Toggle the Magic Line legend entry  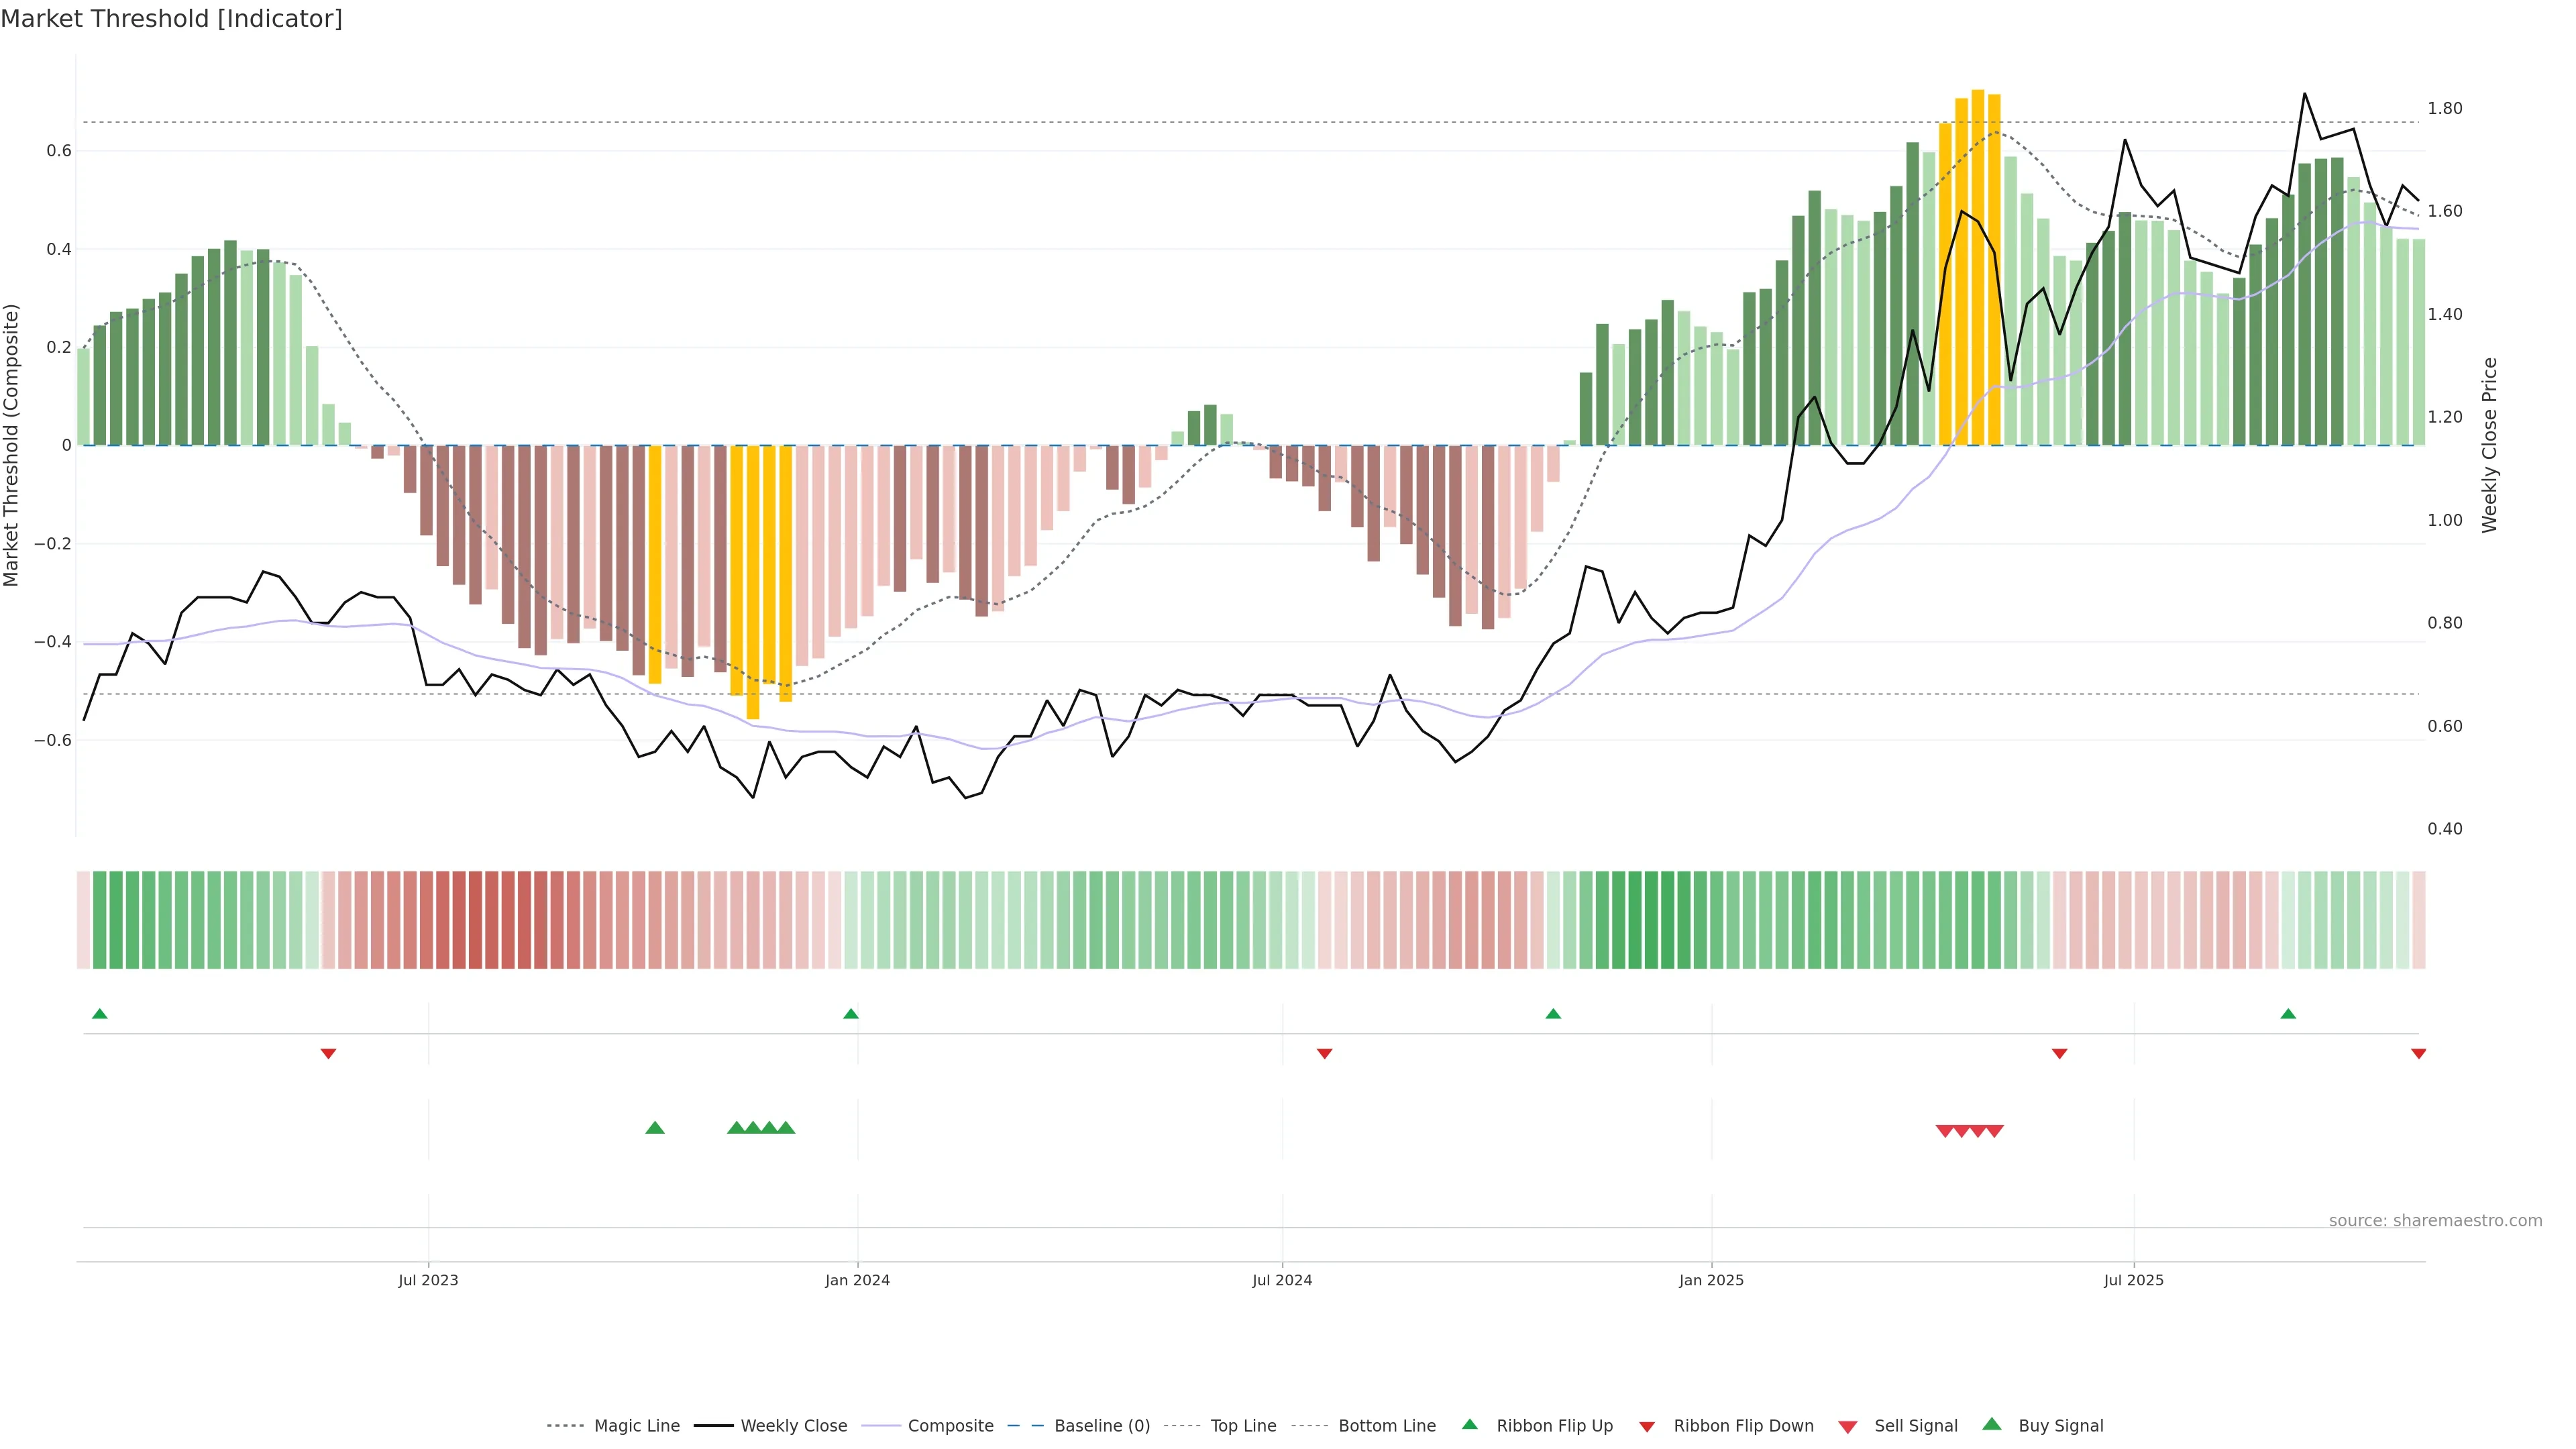pos(636,1426)
